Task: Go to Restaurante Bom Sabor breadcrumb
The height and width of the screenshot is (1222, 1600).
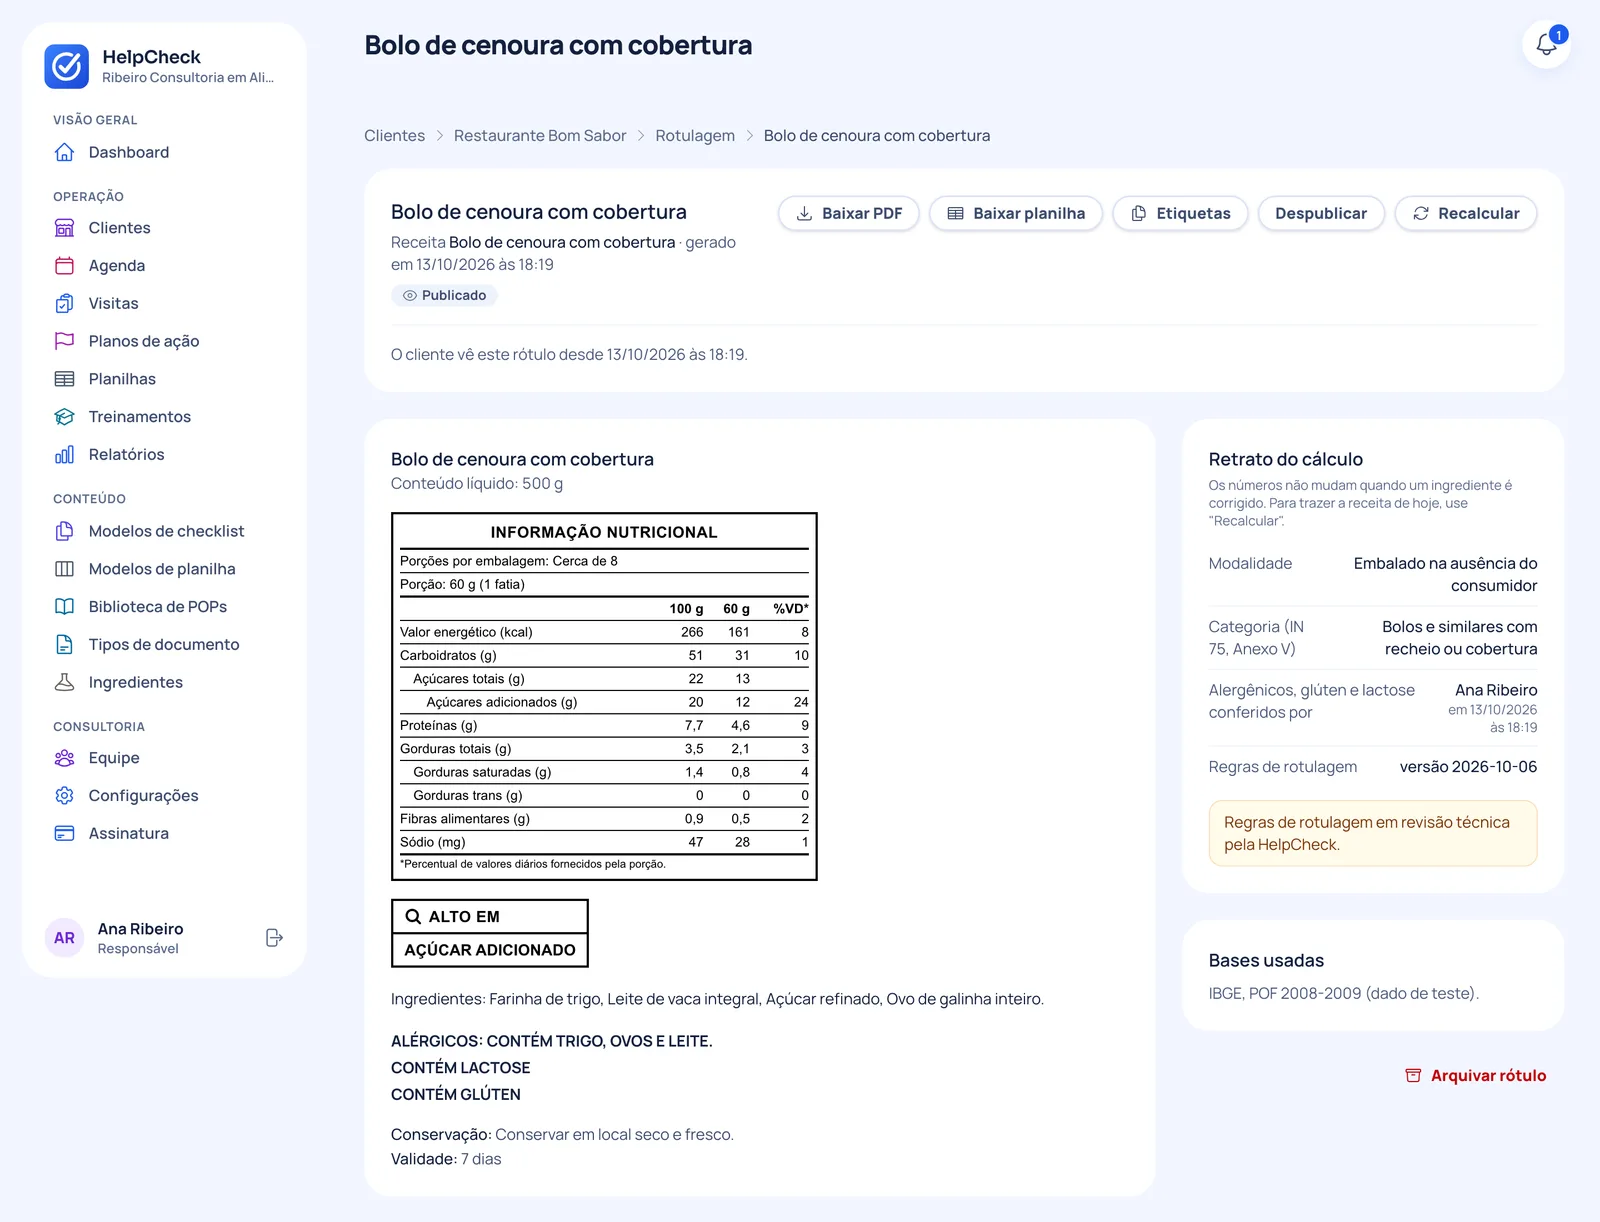Action: [x=540, y=136]
